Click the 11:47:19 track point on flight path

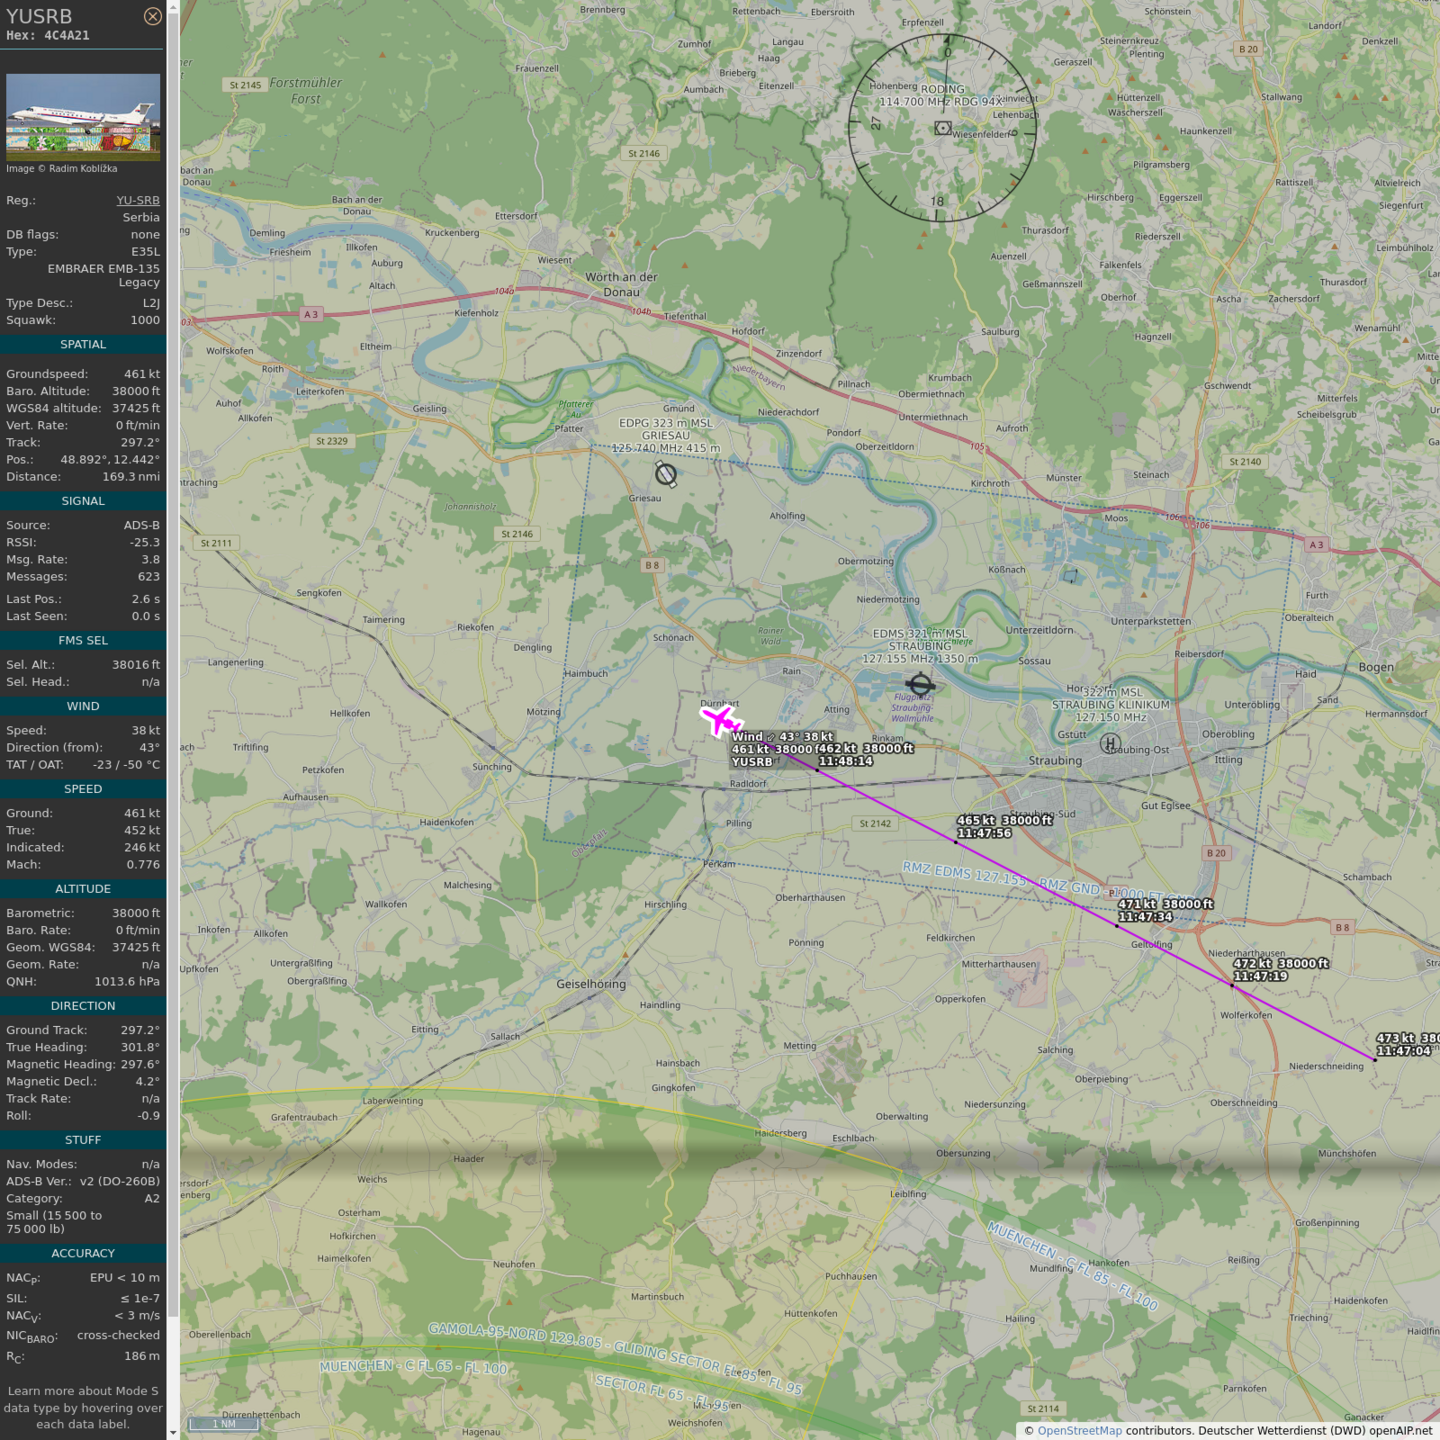tap(1232, 986)
